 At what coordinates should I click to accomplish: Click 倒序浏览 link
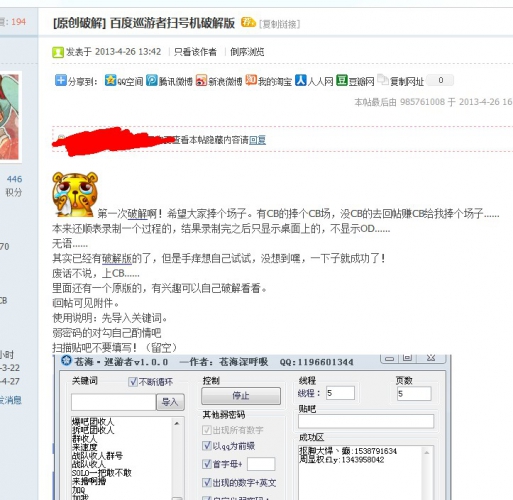pyautogui.click(x=247, y=52)
